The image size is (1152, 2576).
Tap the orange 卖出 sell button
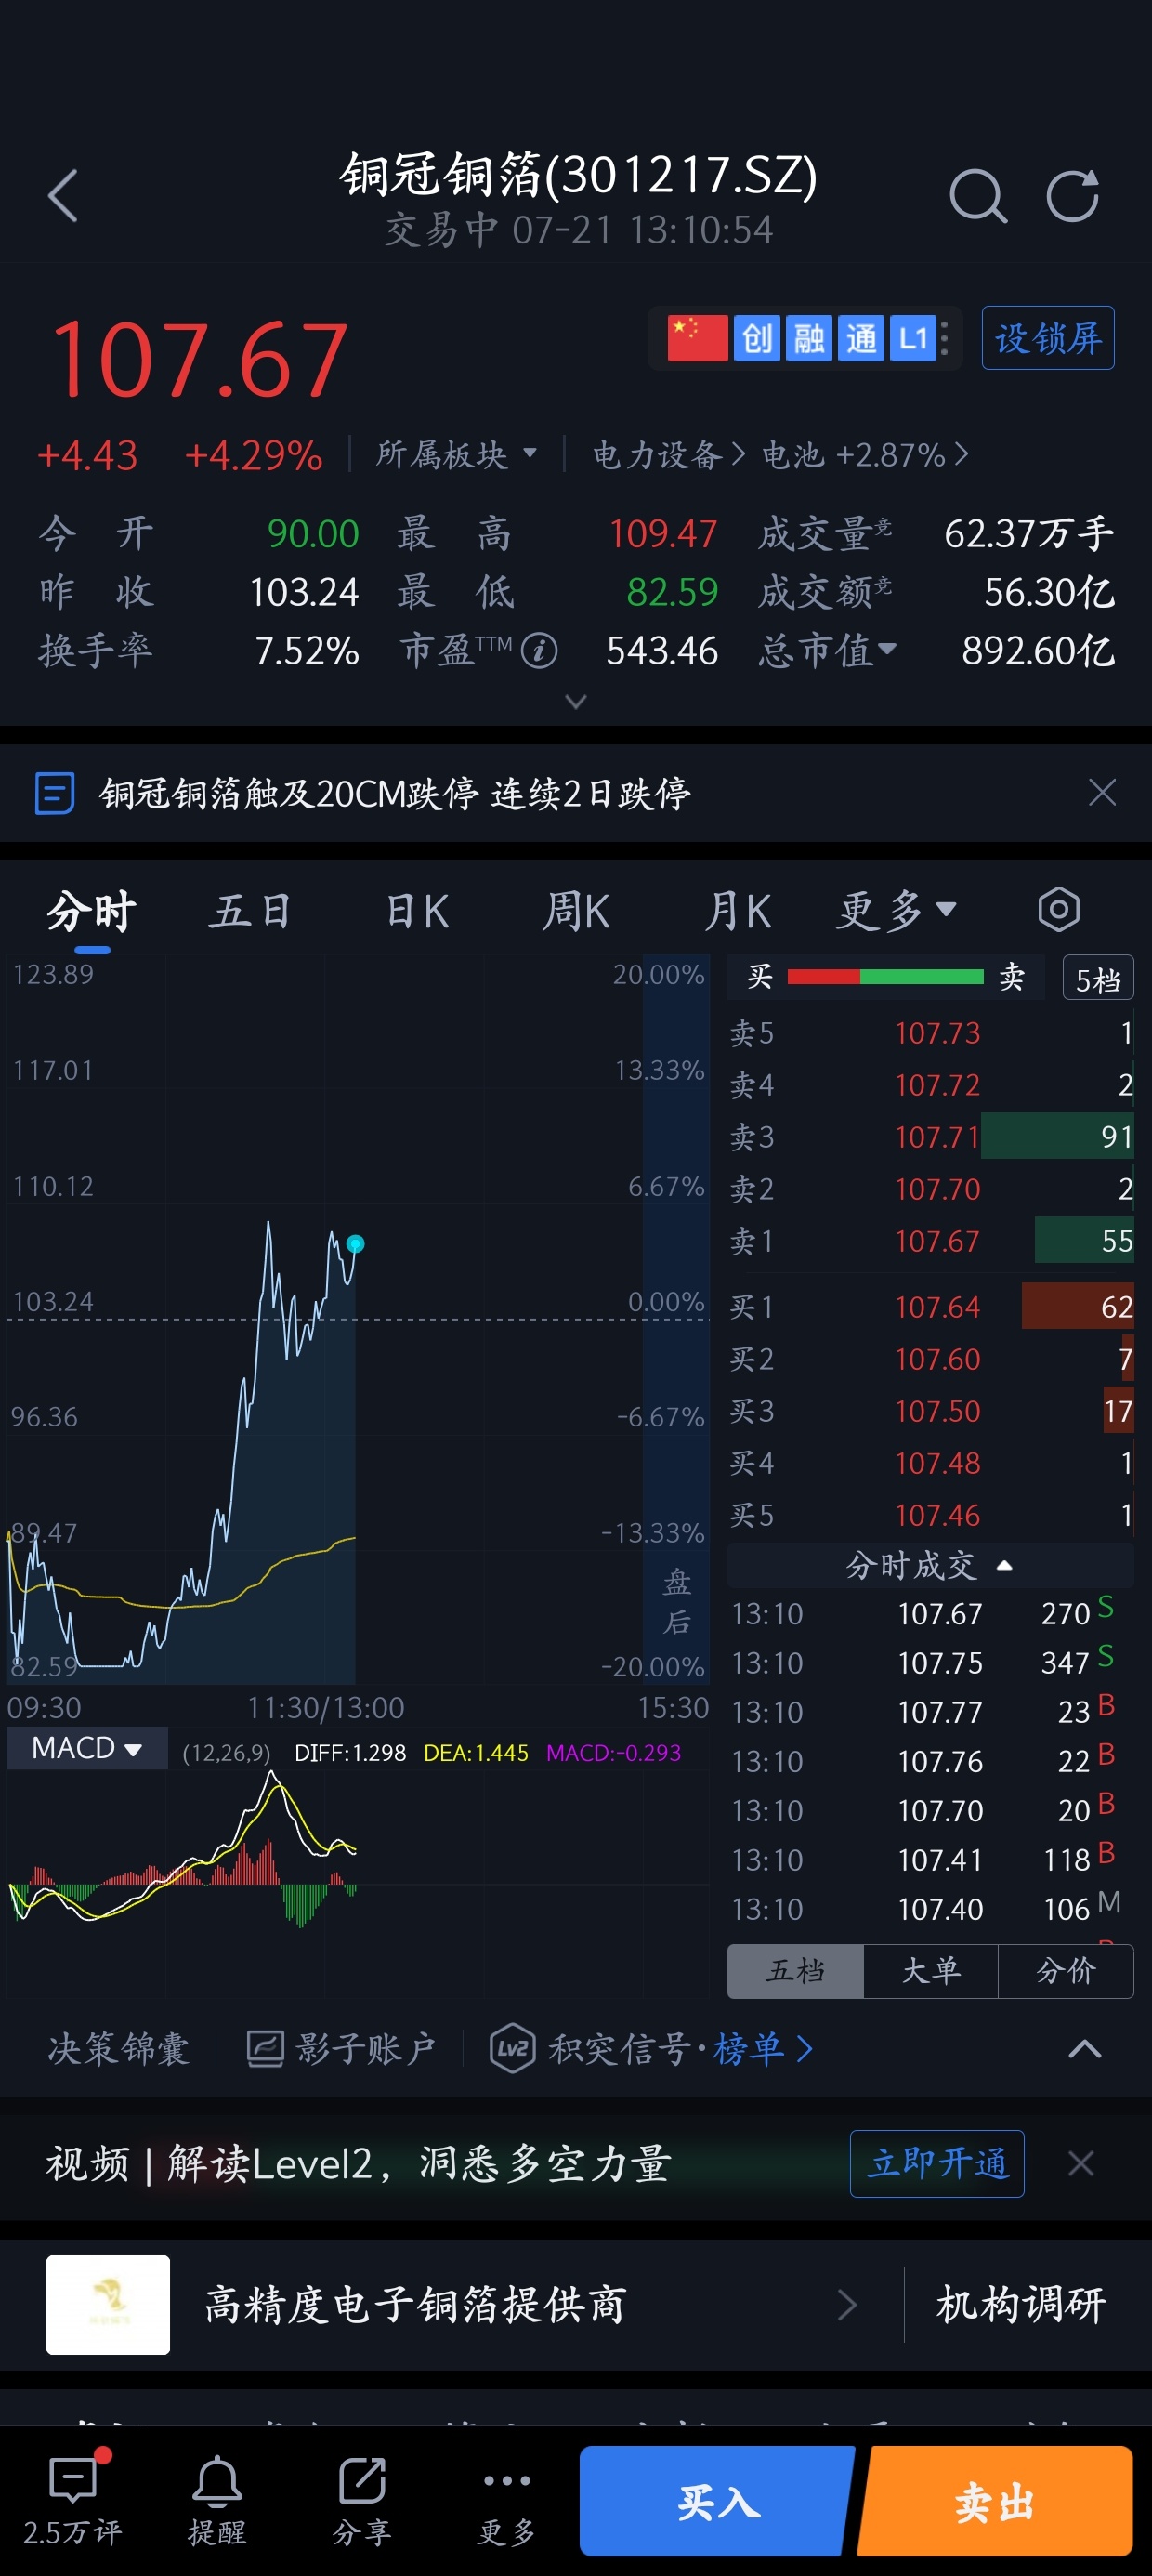995,2501
